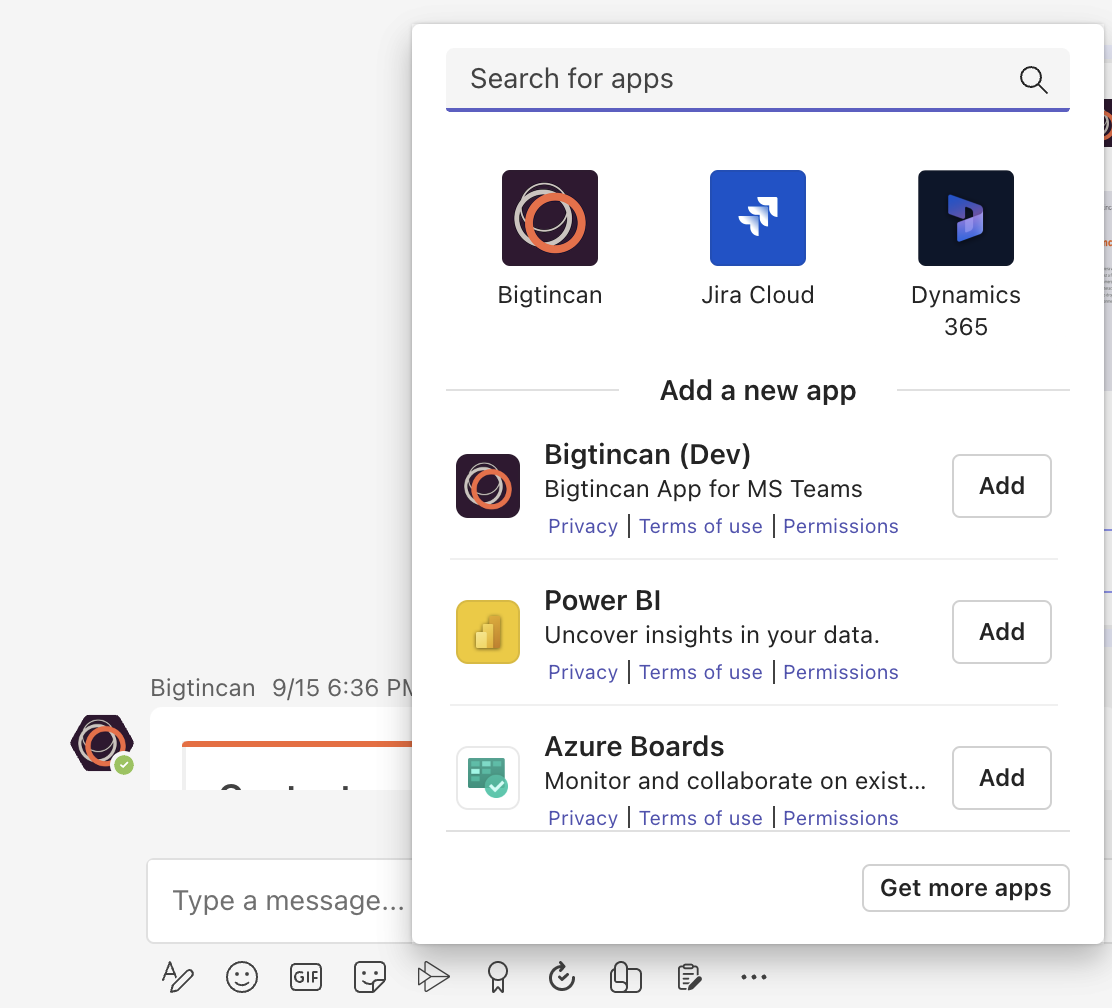Add the Bigtincan (Dev) app
Image resolution: width=1112 pixels, height=1008 pixels.
coord(1001,486)
